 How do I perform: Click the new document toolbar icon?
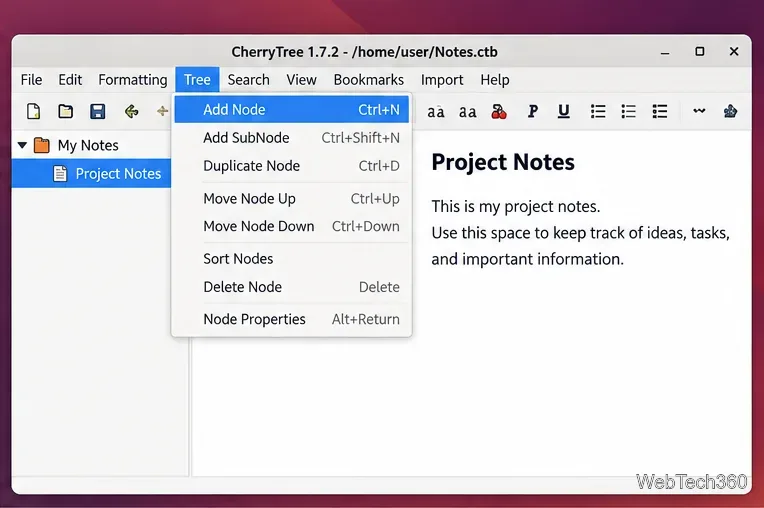(34, 112)
